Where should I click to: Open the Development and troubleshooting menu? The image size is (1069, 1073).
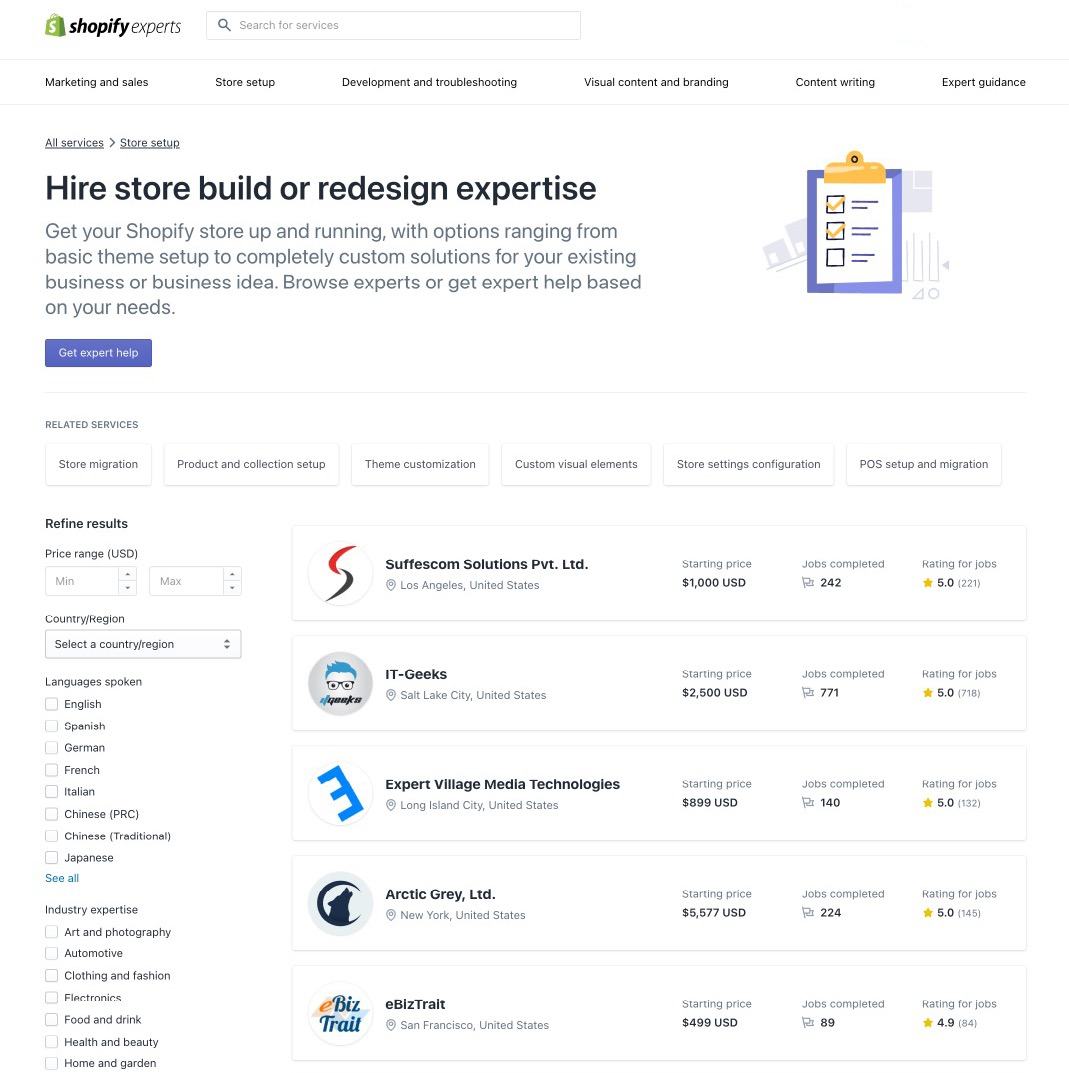(429, 82)
